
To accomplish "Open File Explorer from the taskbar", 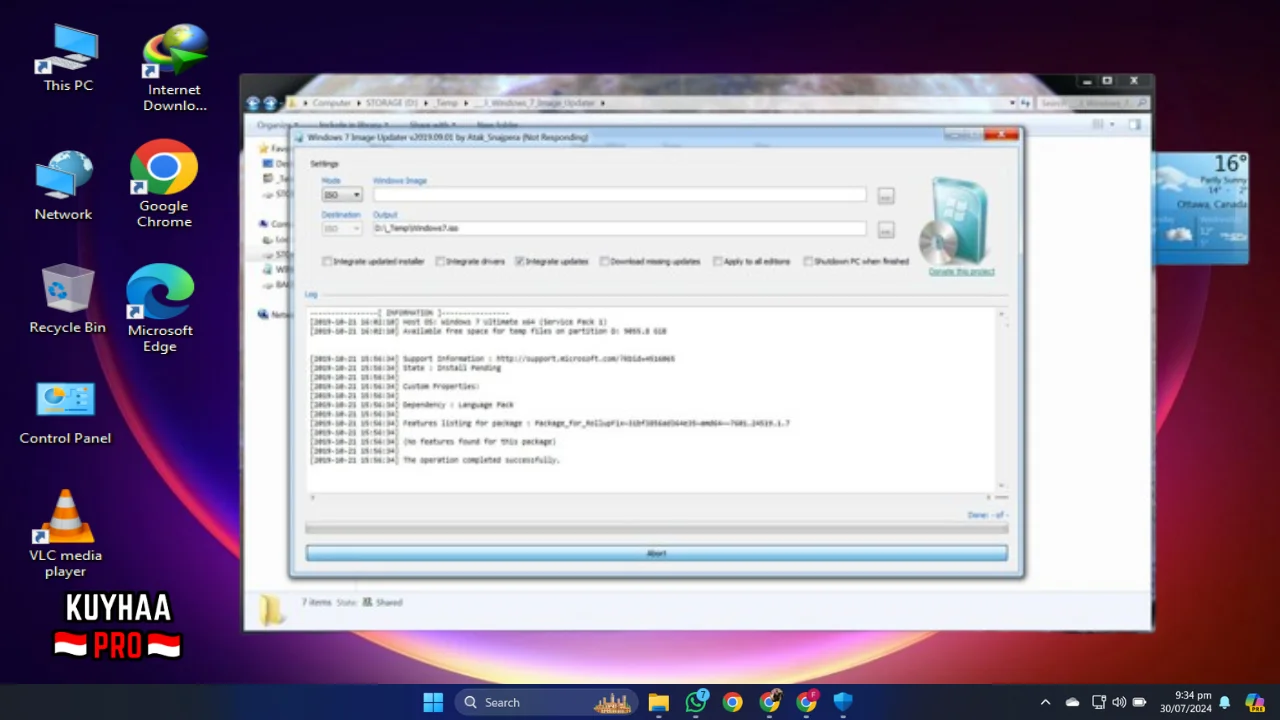I will (x=658, y=702).
